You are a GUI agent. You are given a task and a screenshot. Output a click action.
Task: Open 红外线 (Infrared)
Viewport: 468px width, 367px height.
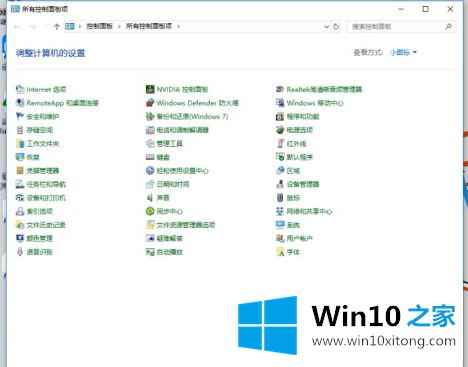291,144
